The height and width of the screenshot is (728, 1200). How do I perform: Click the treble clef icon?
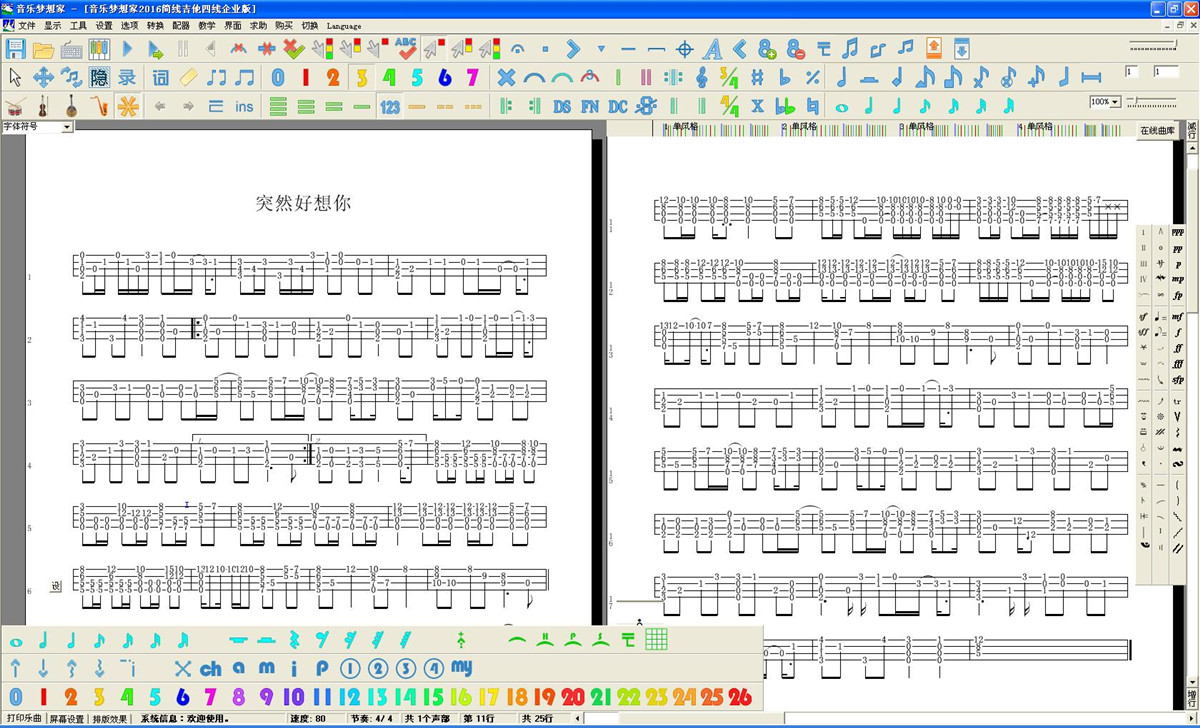[701, 77]
